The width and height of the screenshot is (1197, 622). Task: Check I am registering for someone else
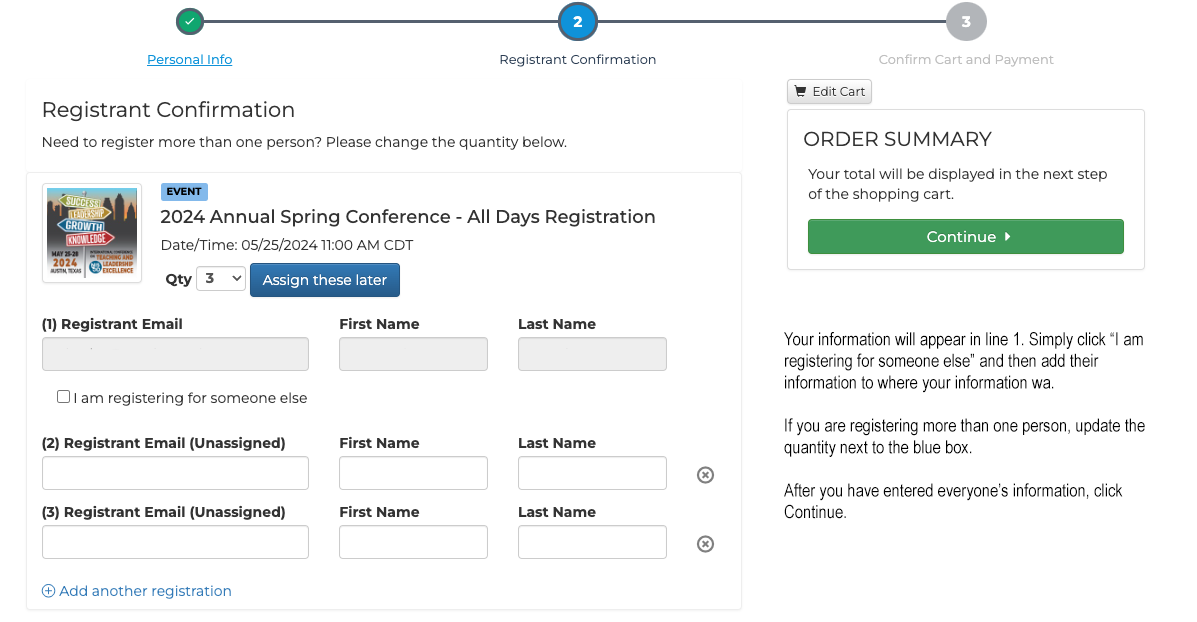click(x=63, y=397)
